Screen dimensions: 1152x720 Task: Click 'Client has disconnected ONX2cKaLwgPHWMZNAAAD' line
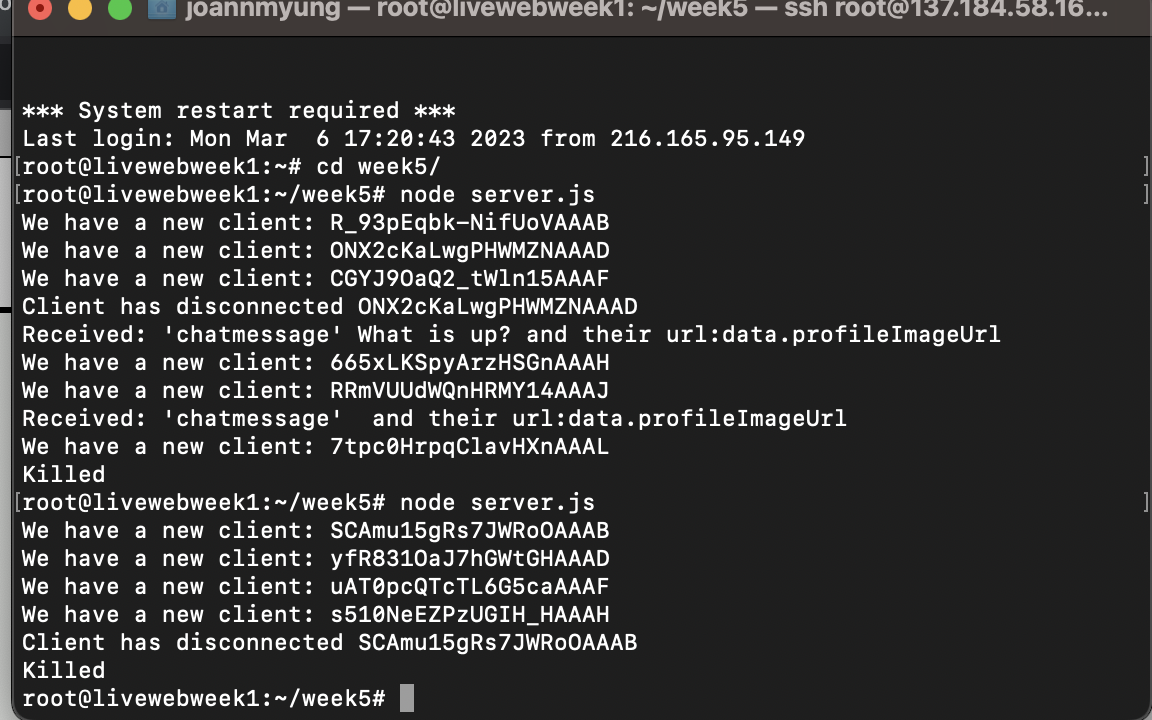329,306
